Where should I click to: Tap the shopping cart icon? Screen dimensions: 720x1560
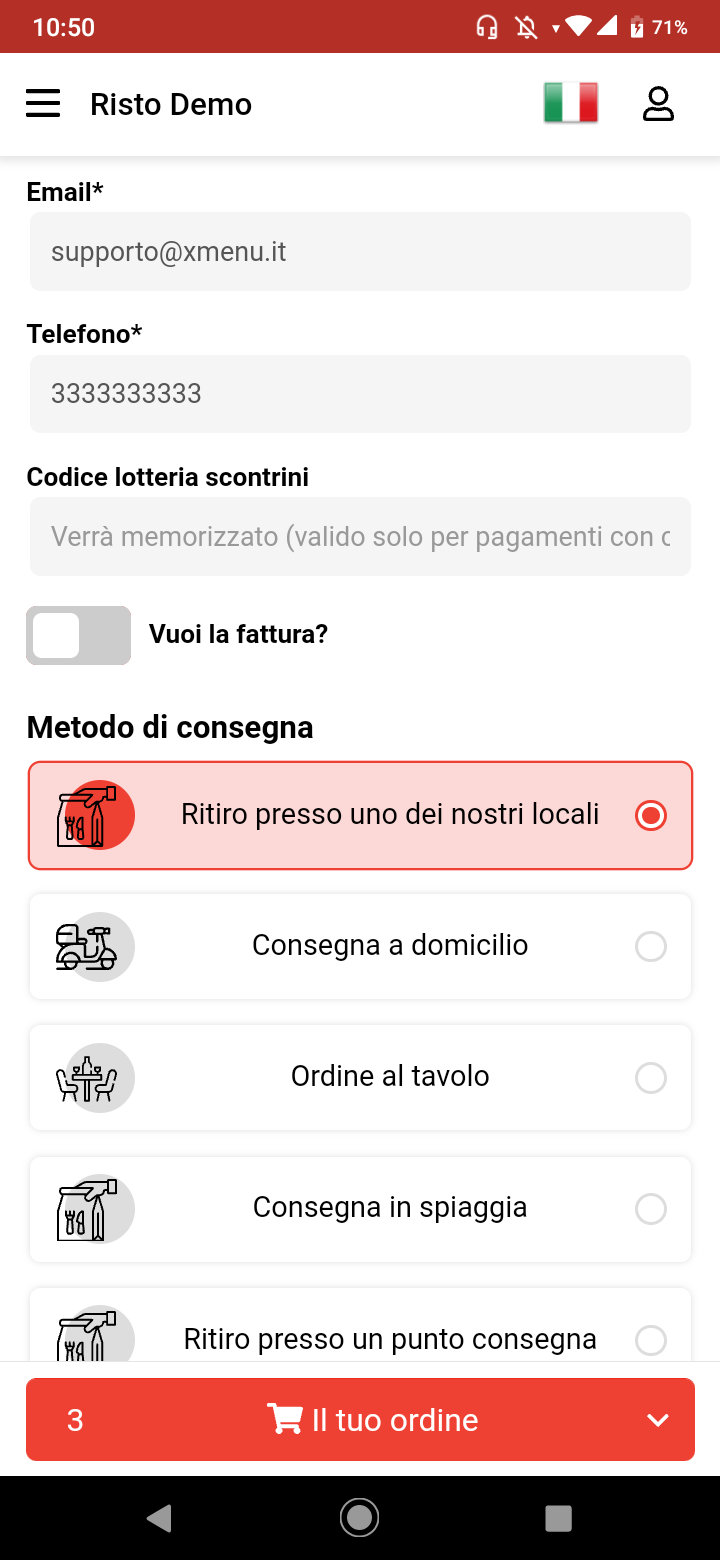pyautogui.click(x=285, y=1419)
